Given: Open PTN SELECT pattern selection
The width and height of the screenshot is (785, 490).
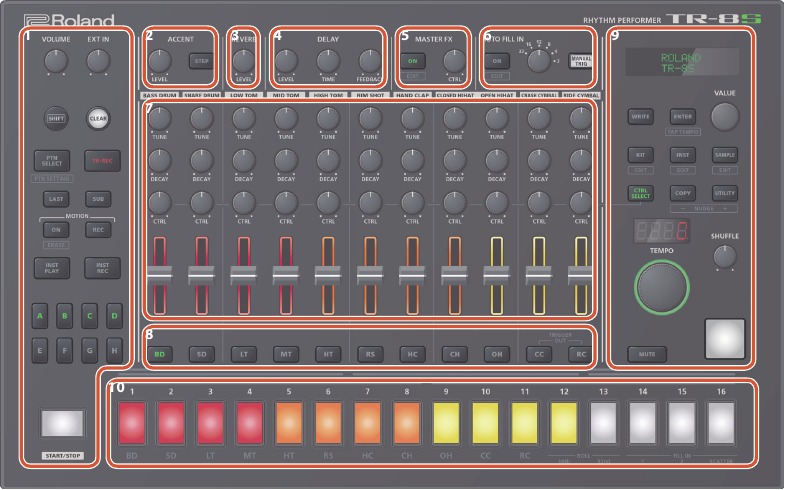Looking at the screenshot, I should pyautogui.click(x=52, y=161).
